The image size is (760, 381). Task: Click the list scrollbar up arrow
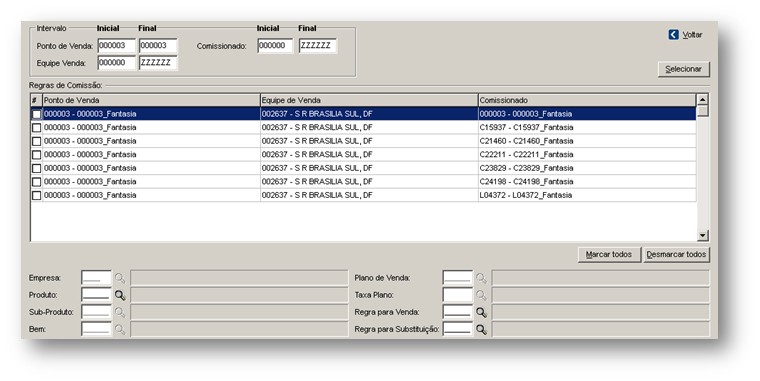pyautogui.click(x=702, y=99)
